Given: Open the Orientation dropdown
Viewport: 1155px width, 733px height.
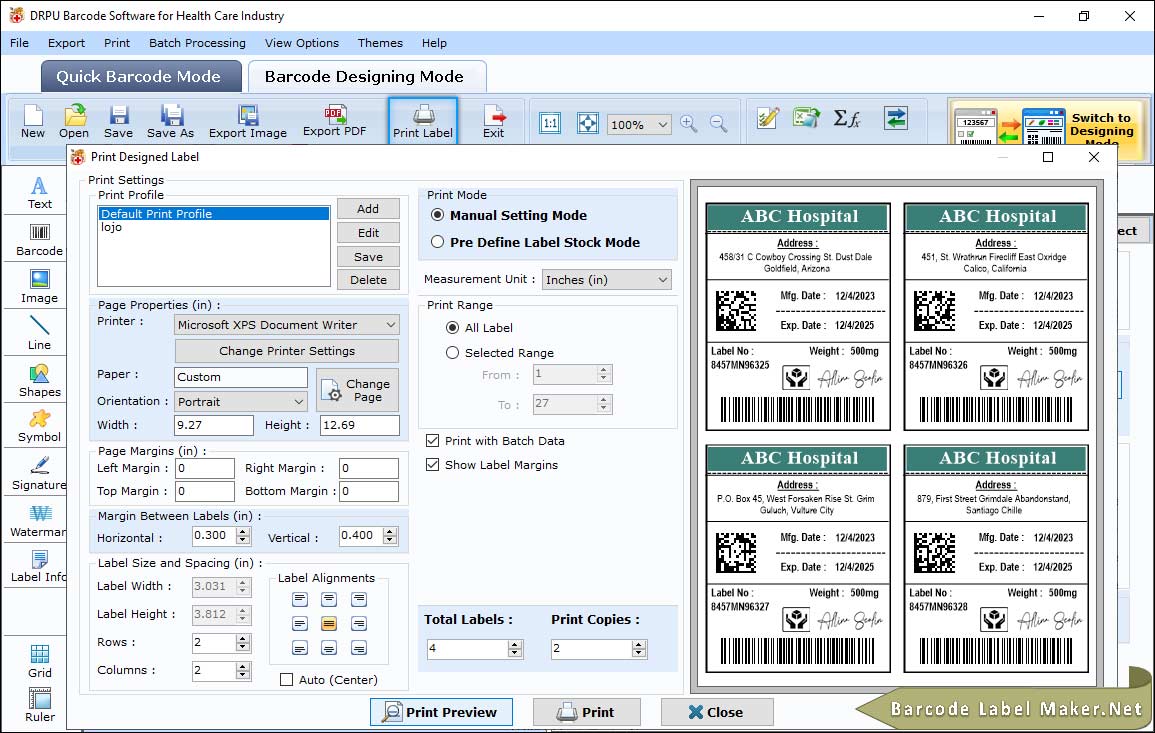Looking at the screenshot, I should click(241, 401).
